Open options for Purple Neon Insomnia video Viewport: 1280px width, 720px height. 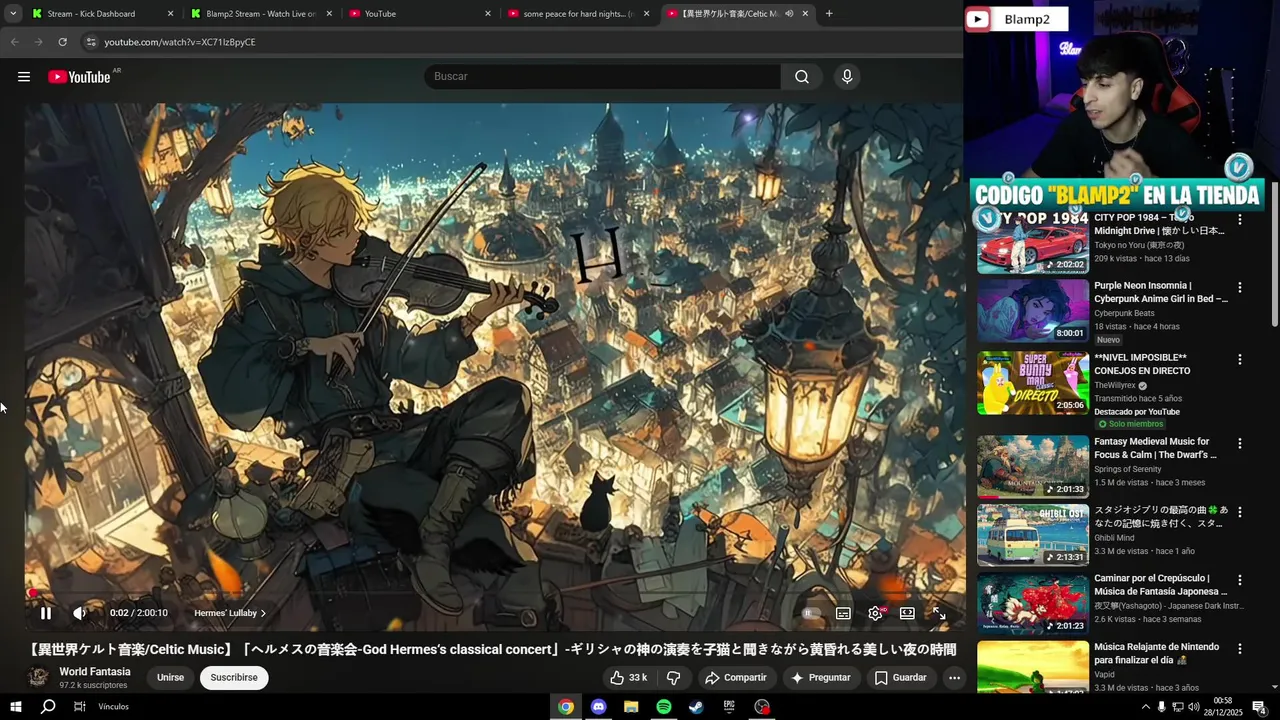pyautogui.click(x=1240, y=287)
